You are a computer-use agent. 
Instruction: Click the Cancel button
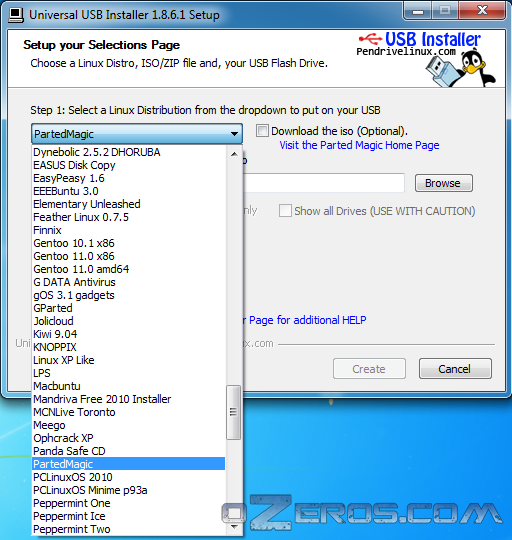point(455,368)
